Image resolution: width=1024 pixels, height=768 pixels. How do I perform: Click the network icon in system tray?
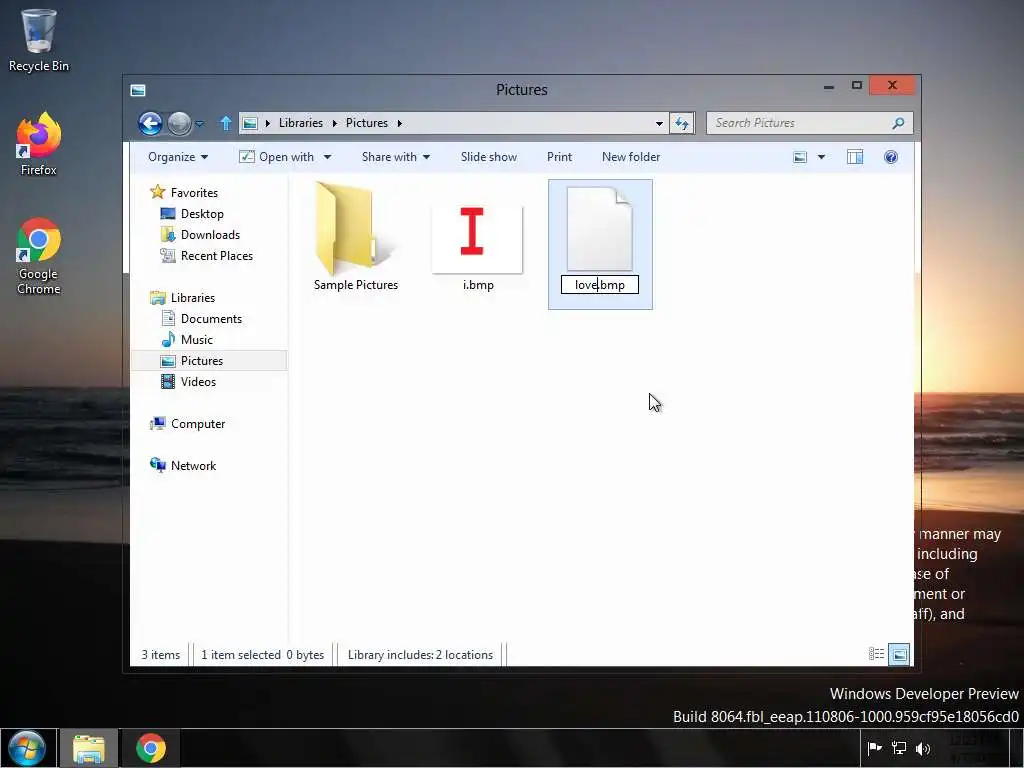899,748
